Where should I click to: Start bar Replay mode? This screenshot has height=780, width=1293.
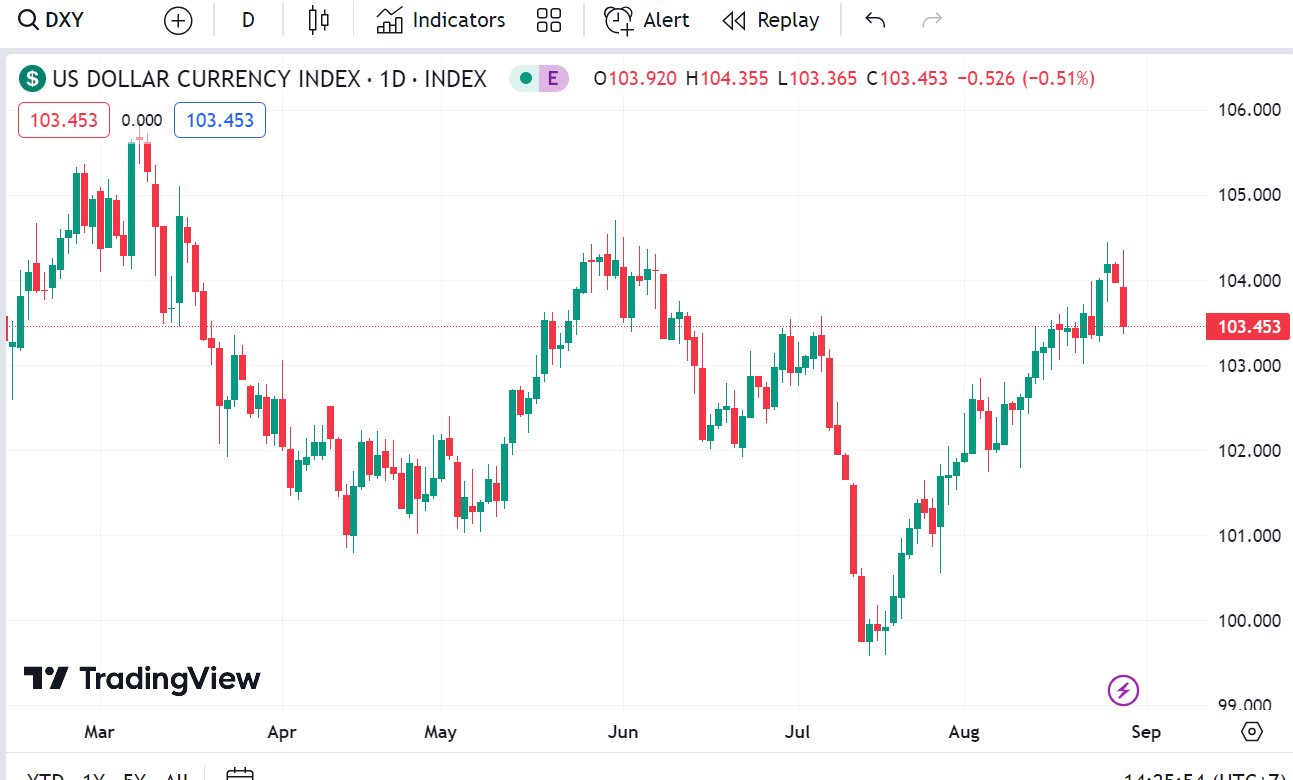(770, 20)
